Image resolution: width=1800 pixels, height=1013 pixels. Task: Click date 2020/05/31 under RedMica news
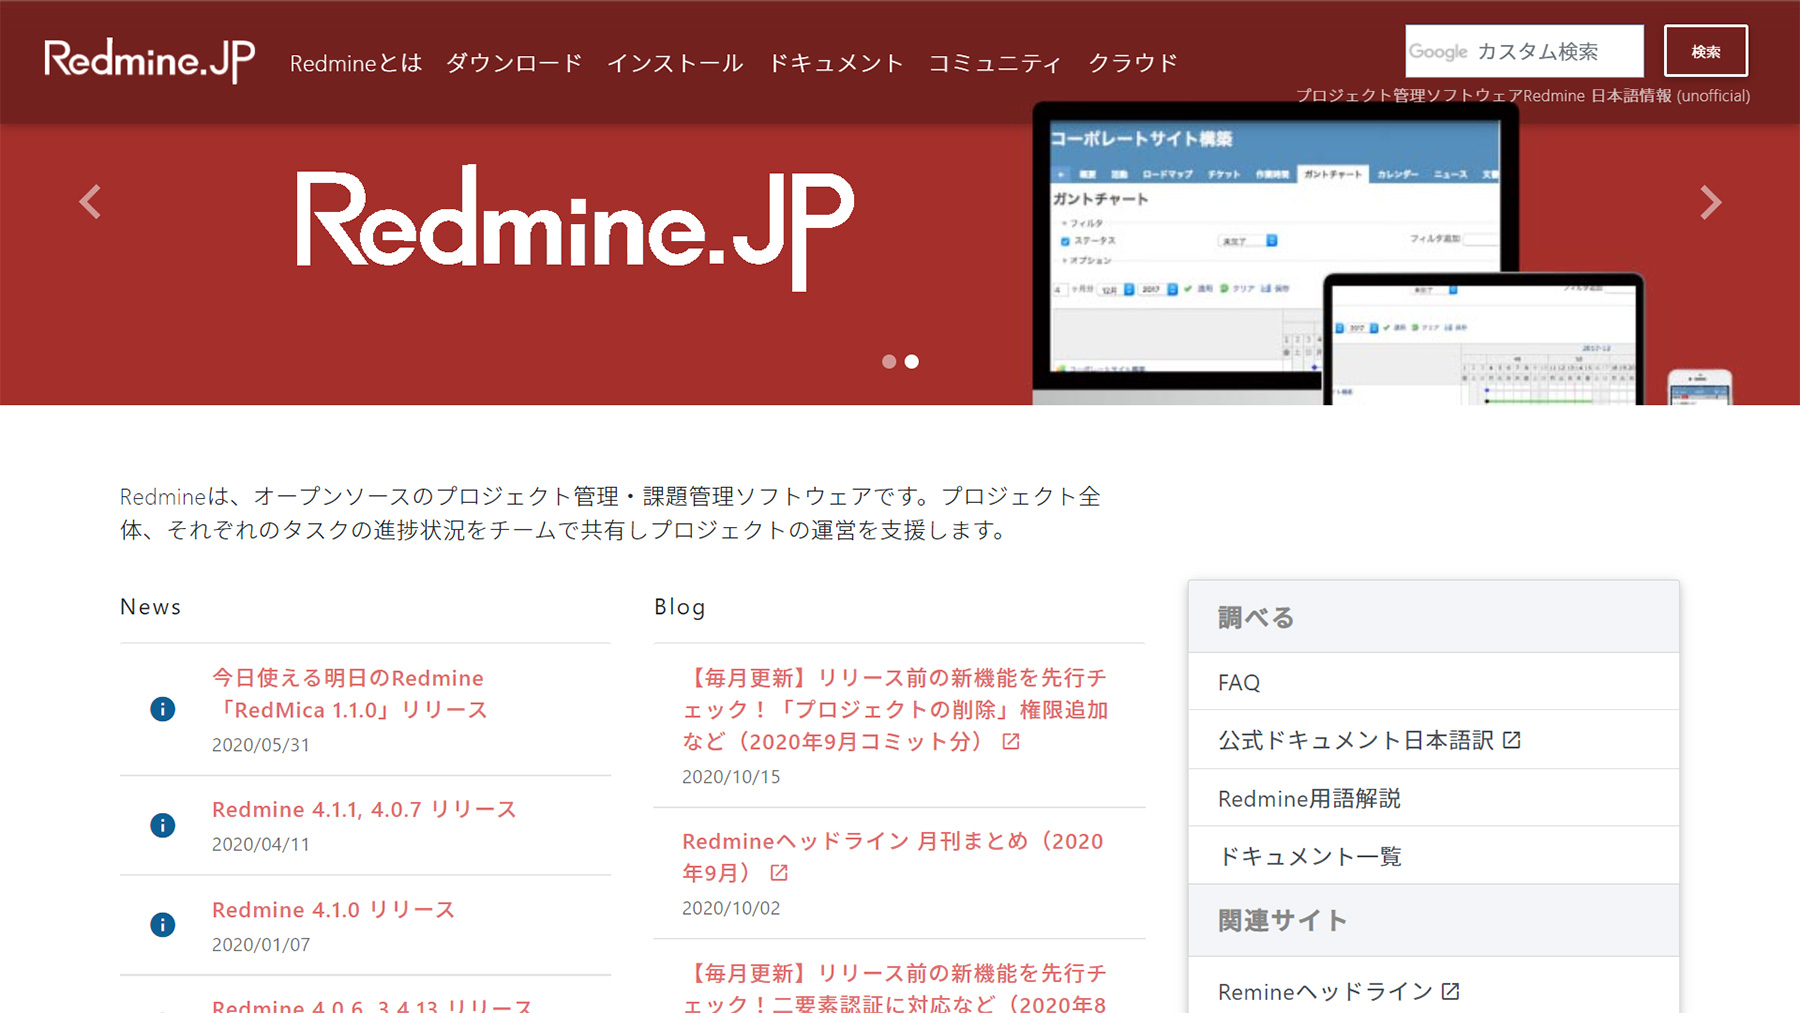(x=261, y=745)
